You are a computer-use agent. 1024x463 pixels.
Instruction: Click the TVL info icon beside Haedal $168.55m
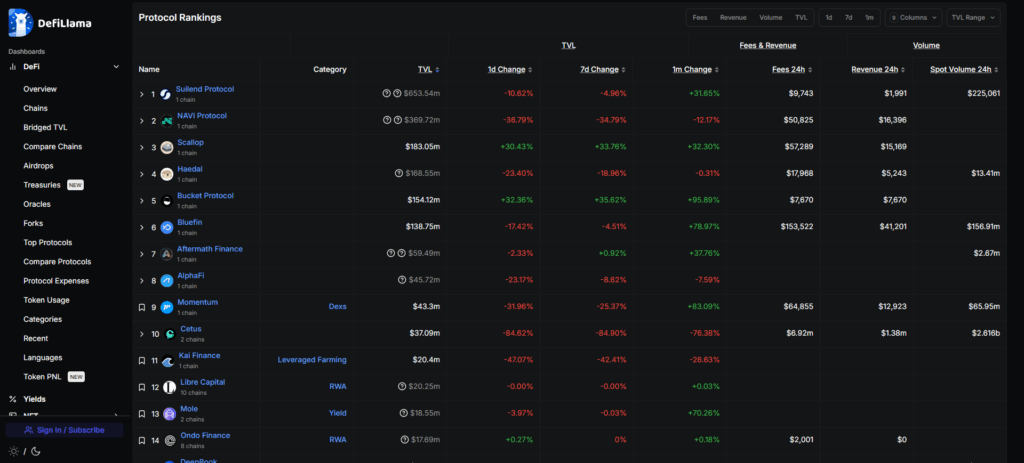(x=398, y=174)
